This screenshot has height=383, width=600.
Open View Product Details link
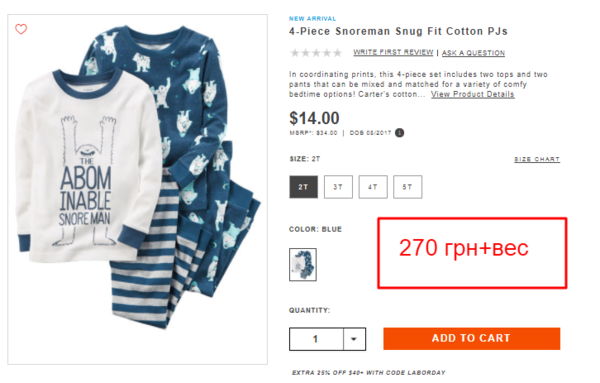[x=473, y=94]
